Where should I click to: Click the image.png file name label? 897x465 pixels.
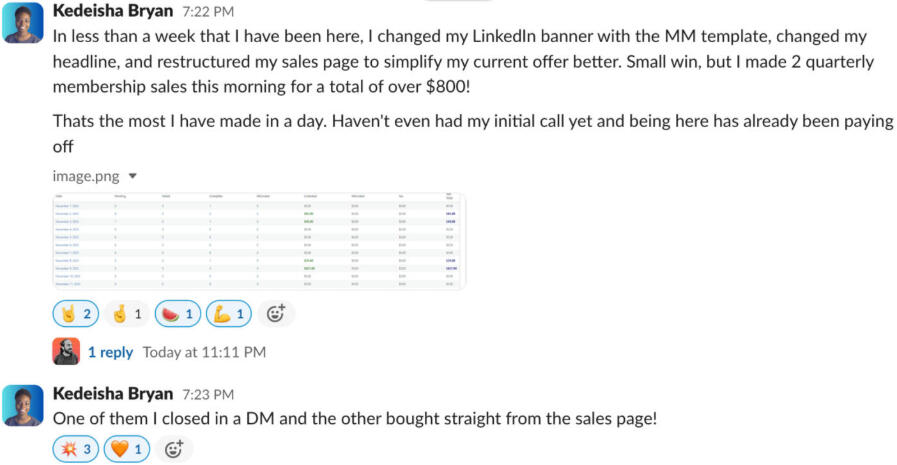click(x=86, y=176)
